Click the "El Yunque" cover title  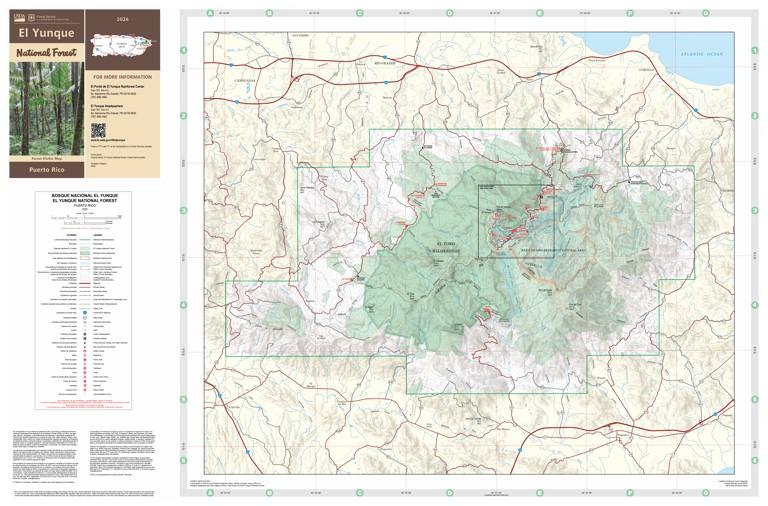click(x=47, y=33)
